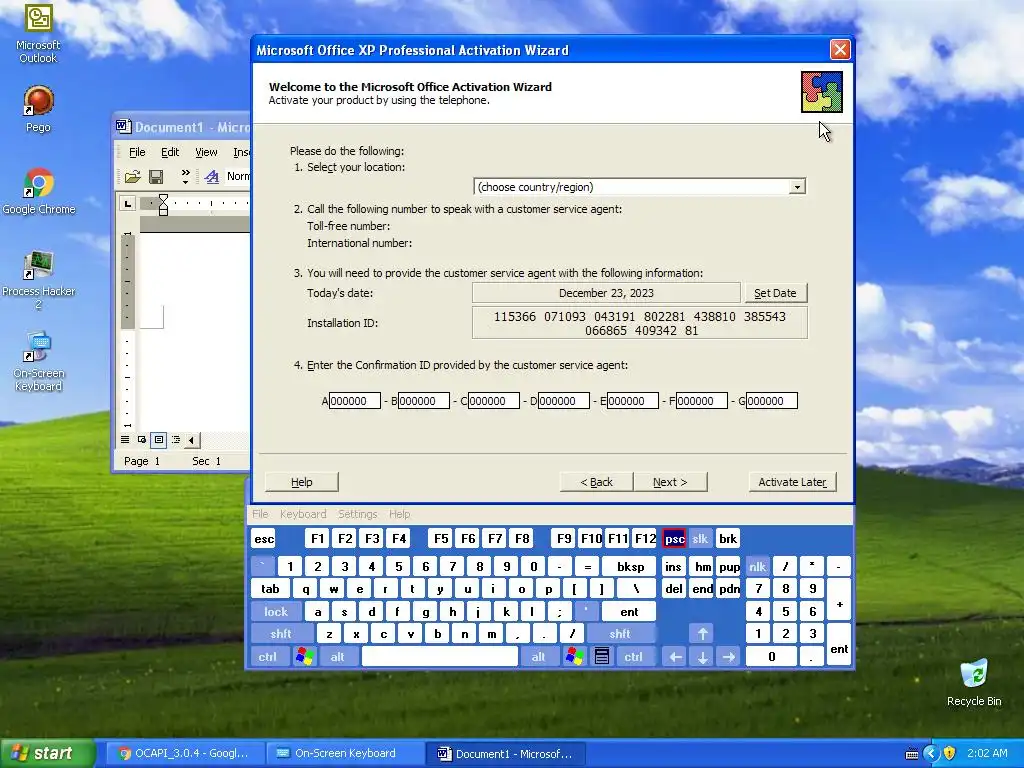Image resolution: width=1024 pixels, height=768 pixels.
Task: Open View menu in Word window
Action: pyautogui.click(x=206, y=152)
